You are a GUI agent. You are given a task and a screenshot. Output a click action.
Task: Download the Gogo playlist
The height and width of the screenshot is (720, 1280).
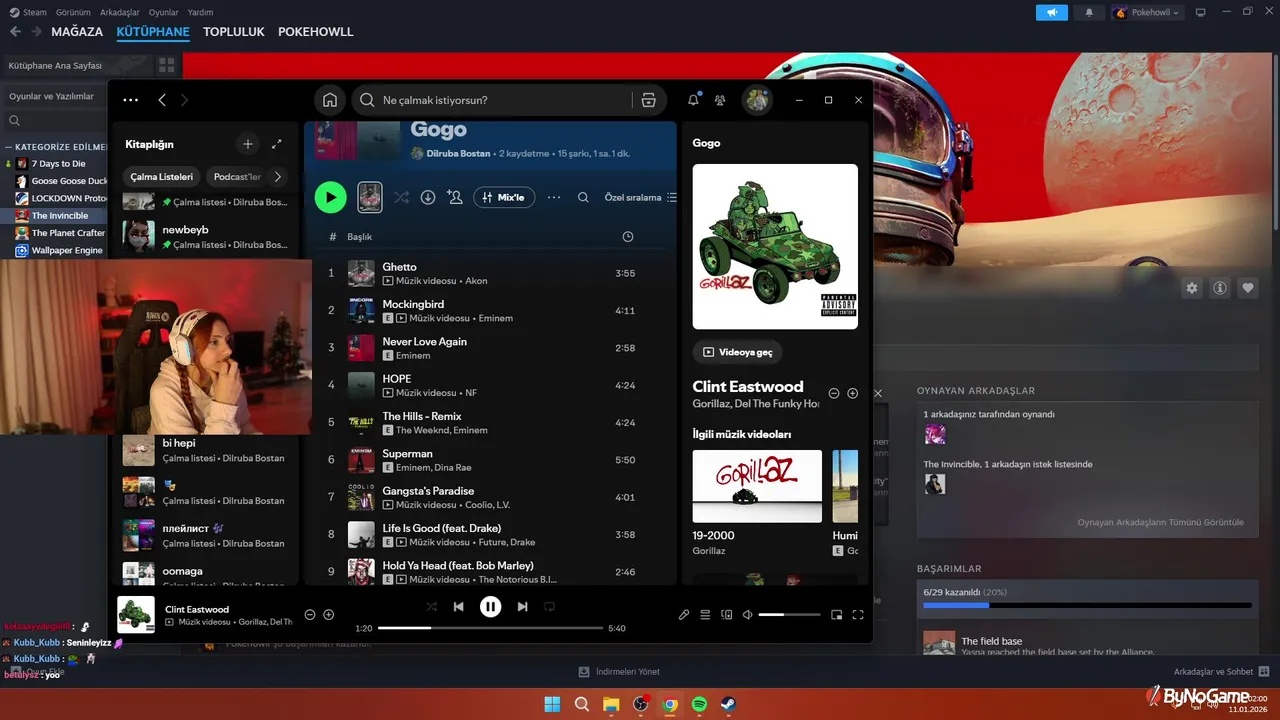pos(428,197)
